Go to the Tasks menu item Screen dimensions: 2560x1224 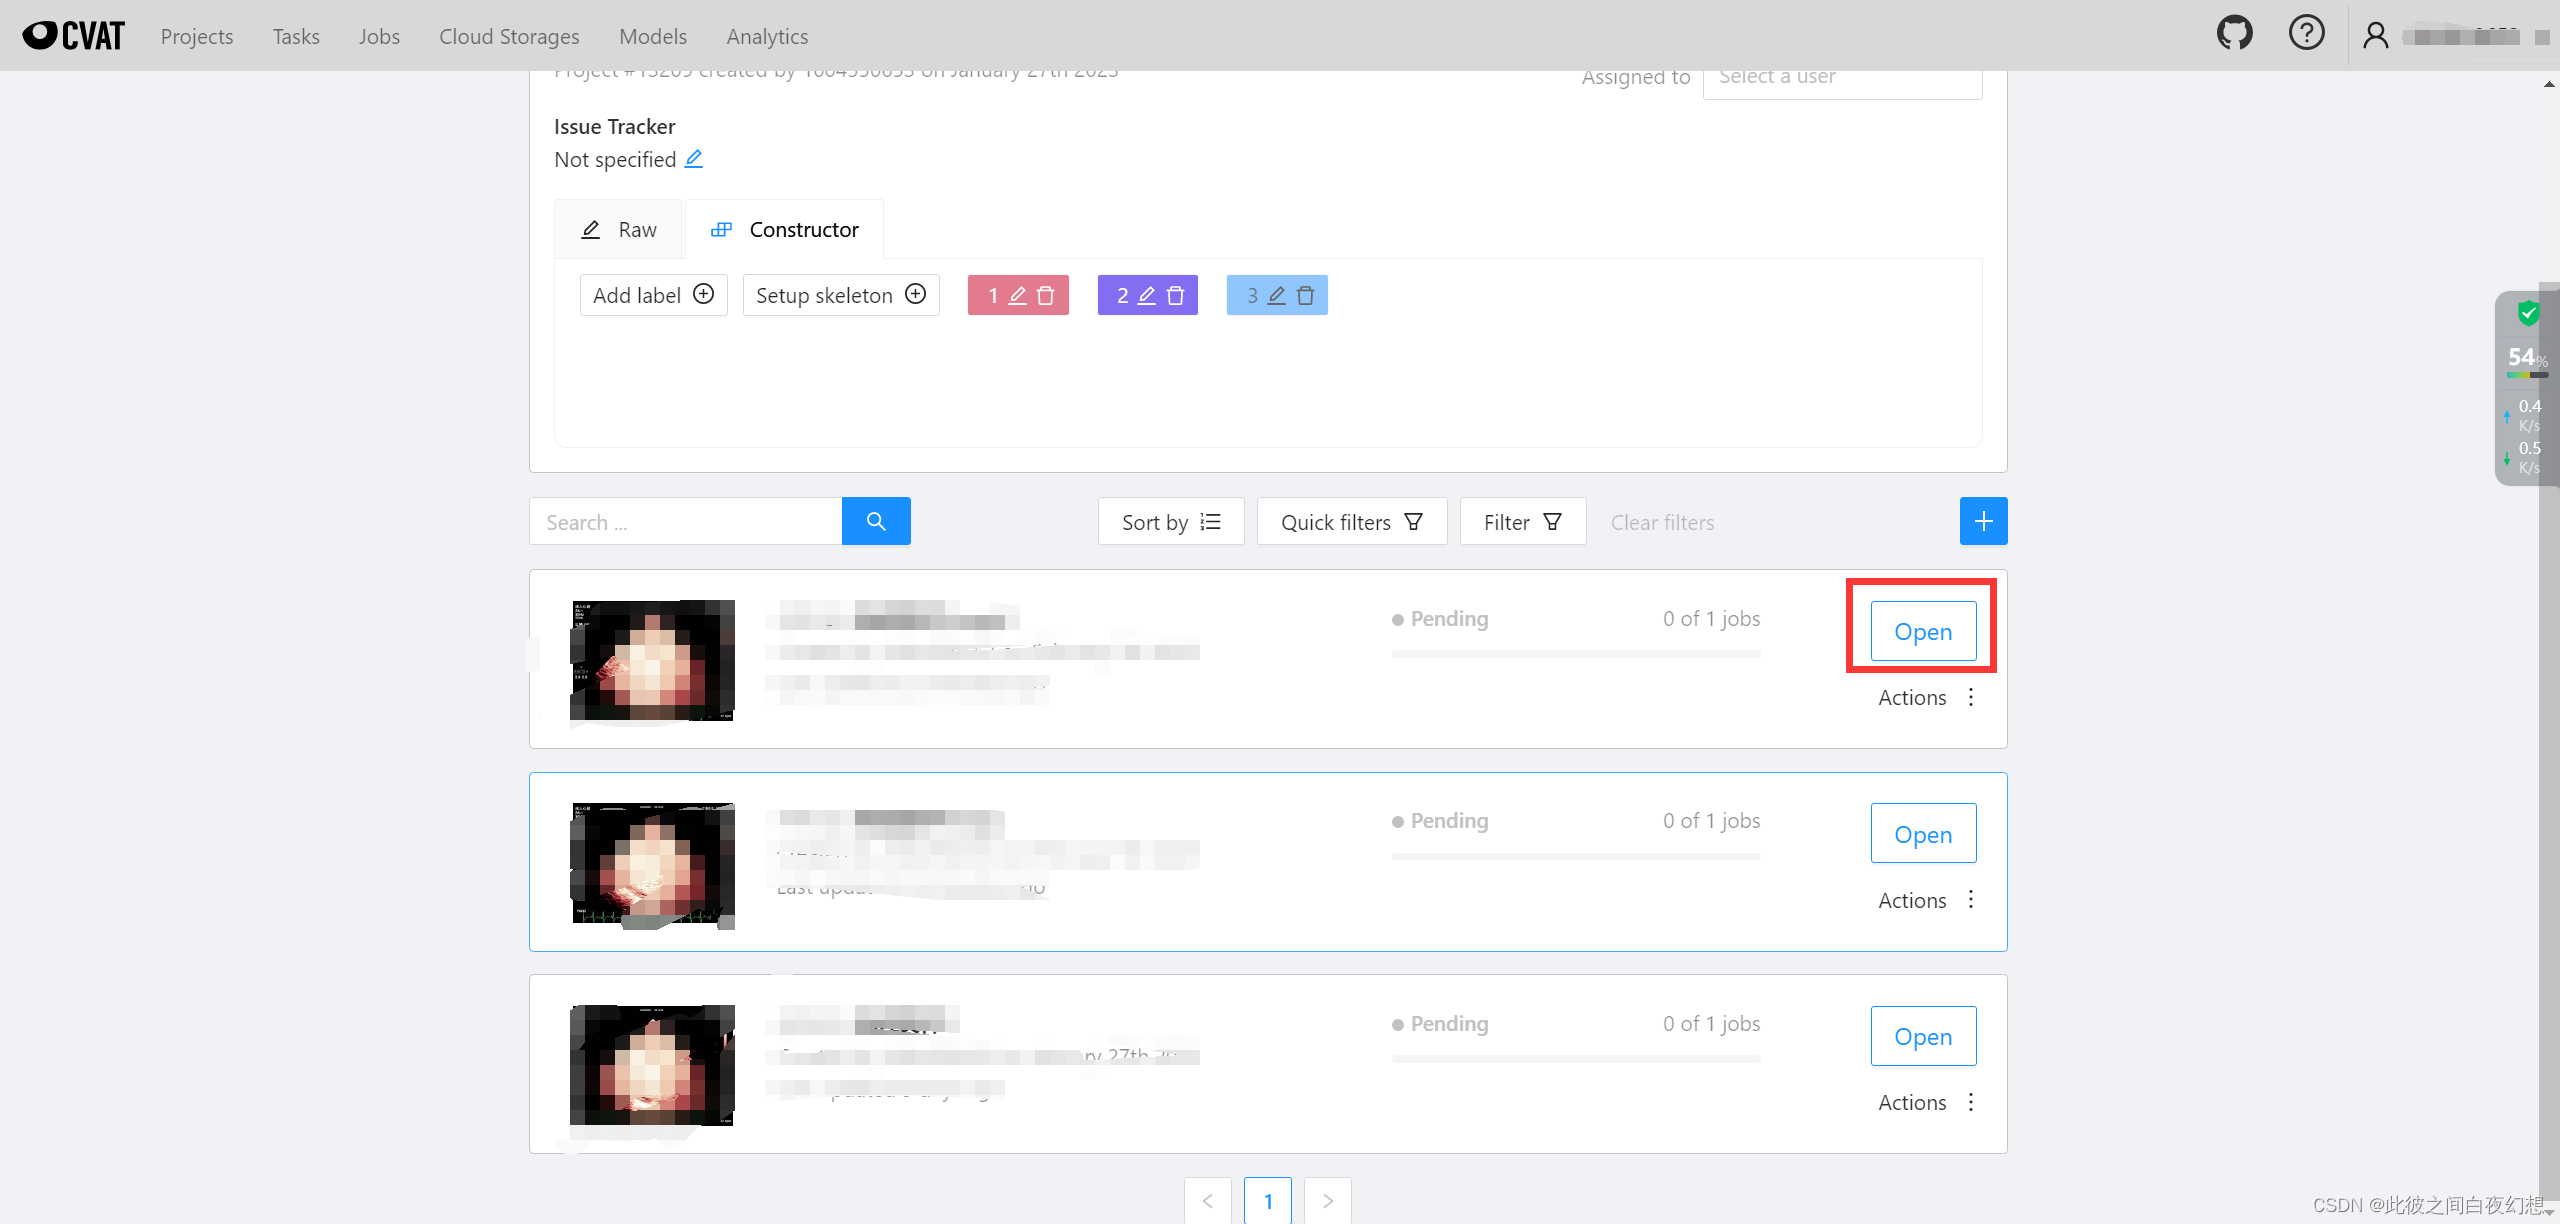pyautogui.click(x=296, y=37)
